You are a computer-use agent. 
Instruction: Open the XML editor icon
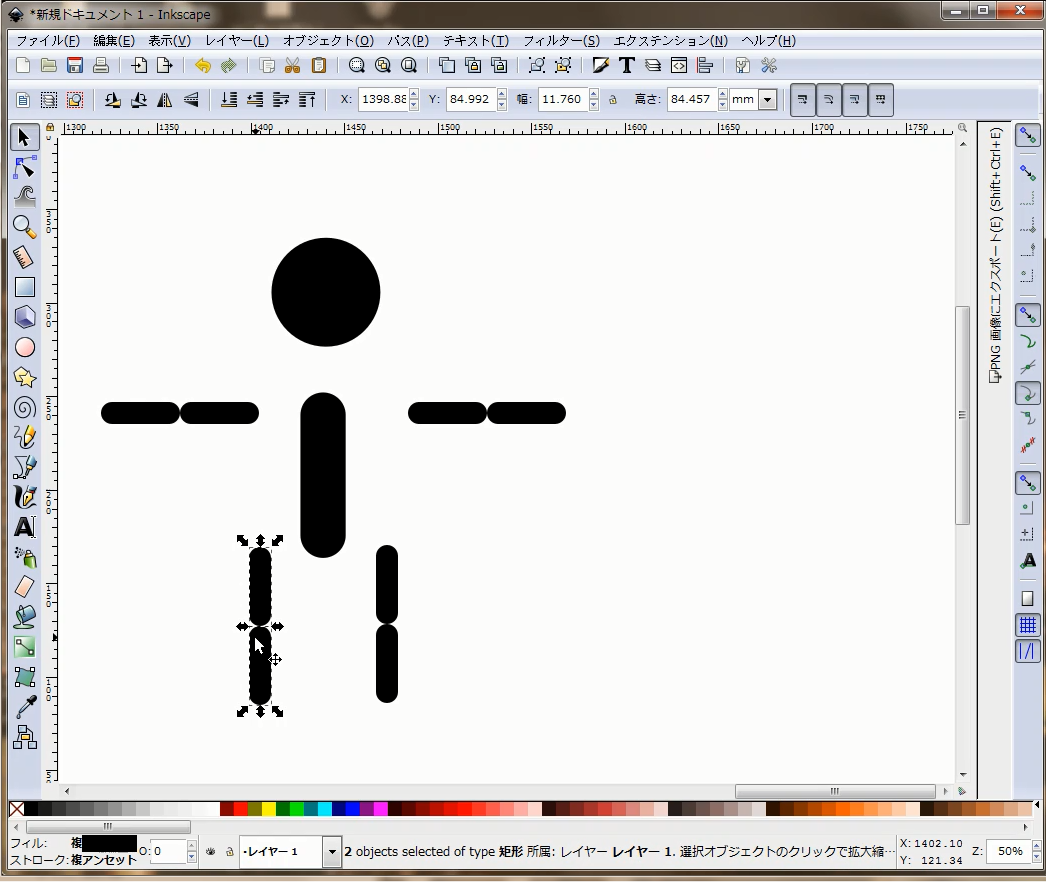(679, 65)
